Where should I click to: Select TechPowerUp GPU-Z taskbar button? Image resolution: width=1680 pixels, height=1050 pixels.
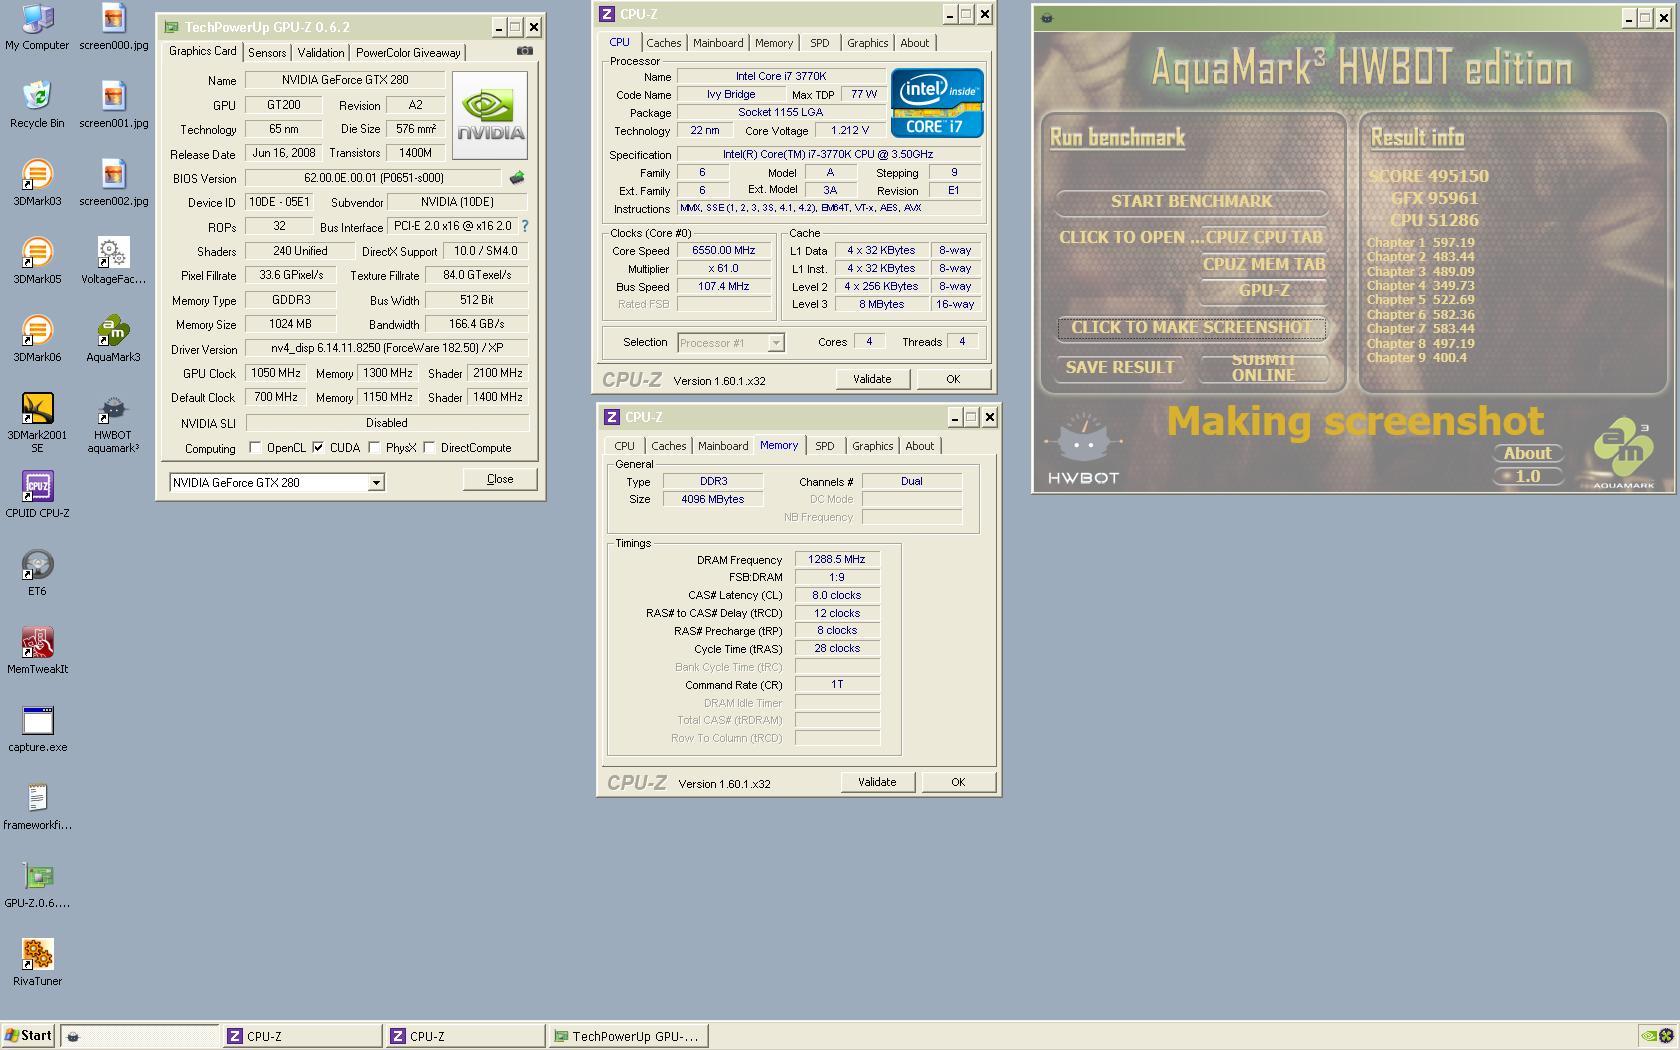coord(628,1036)
